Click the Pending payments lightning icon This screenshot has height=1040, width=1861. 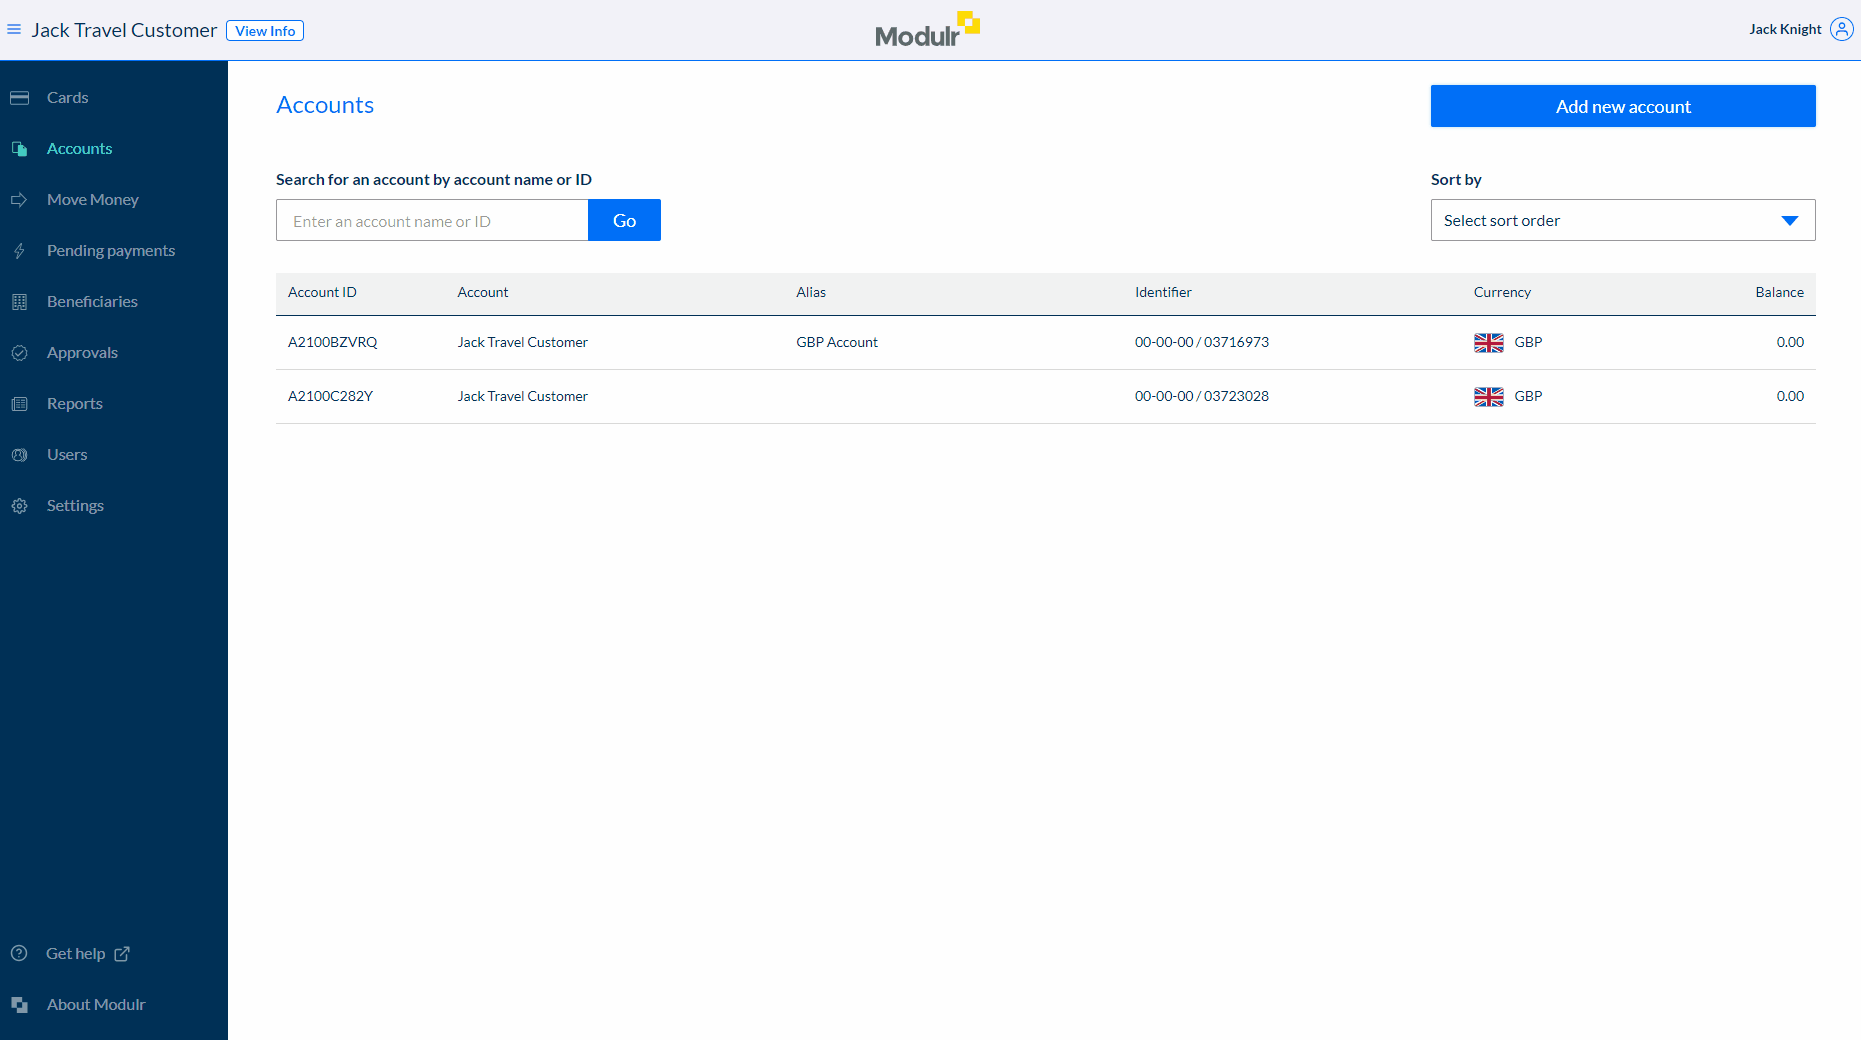pyautogui.click(x=19, y=251)
